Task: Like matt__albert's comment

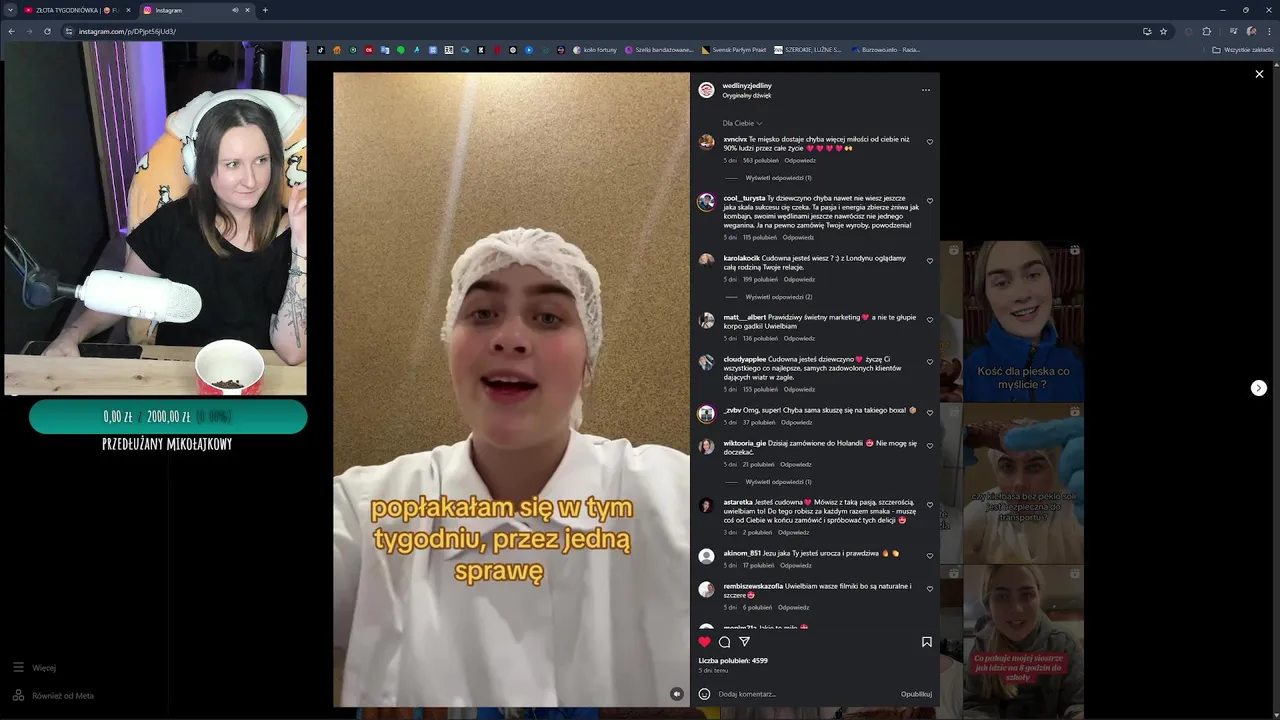Action: (x=930, y=320)
